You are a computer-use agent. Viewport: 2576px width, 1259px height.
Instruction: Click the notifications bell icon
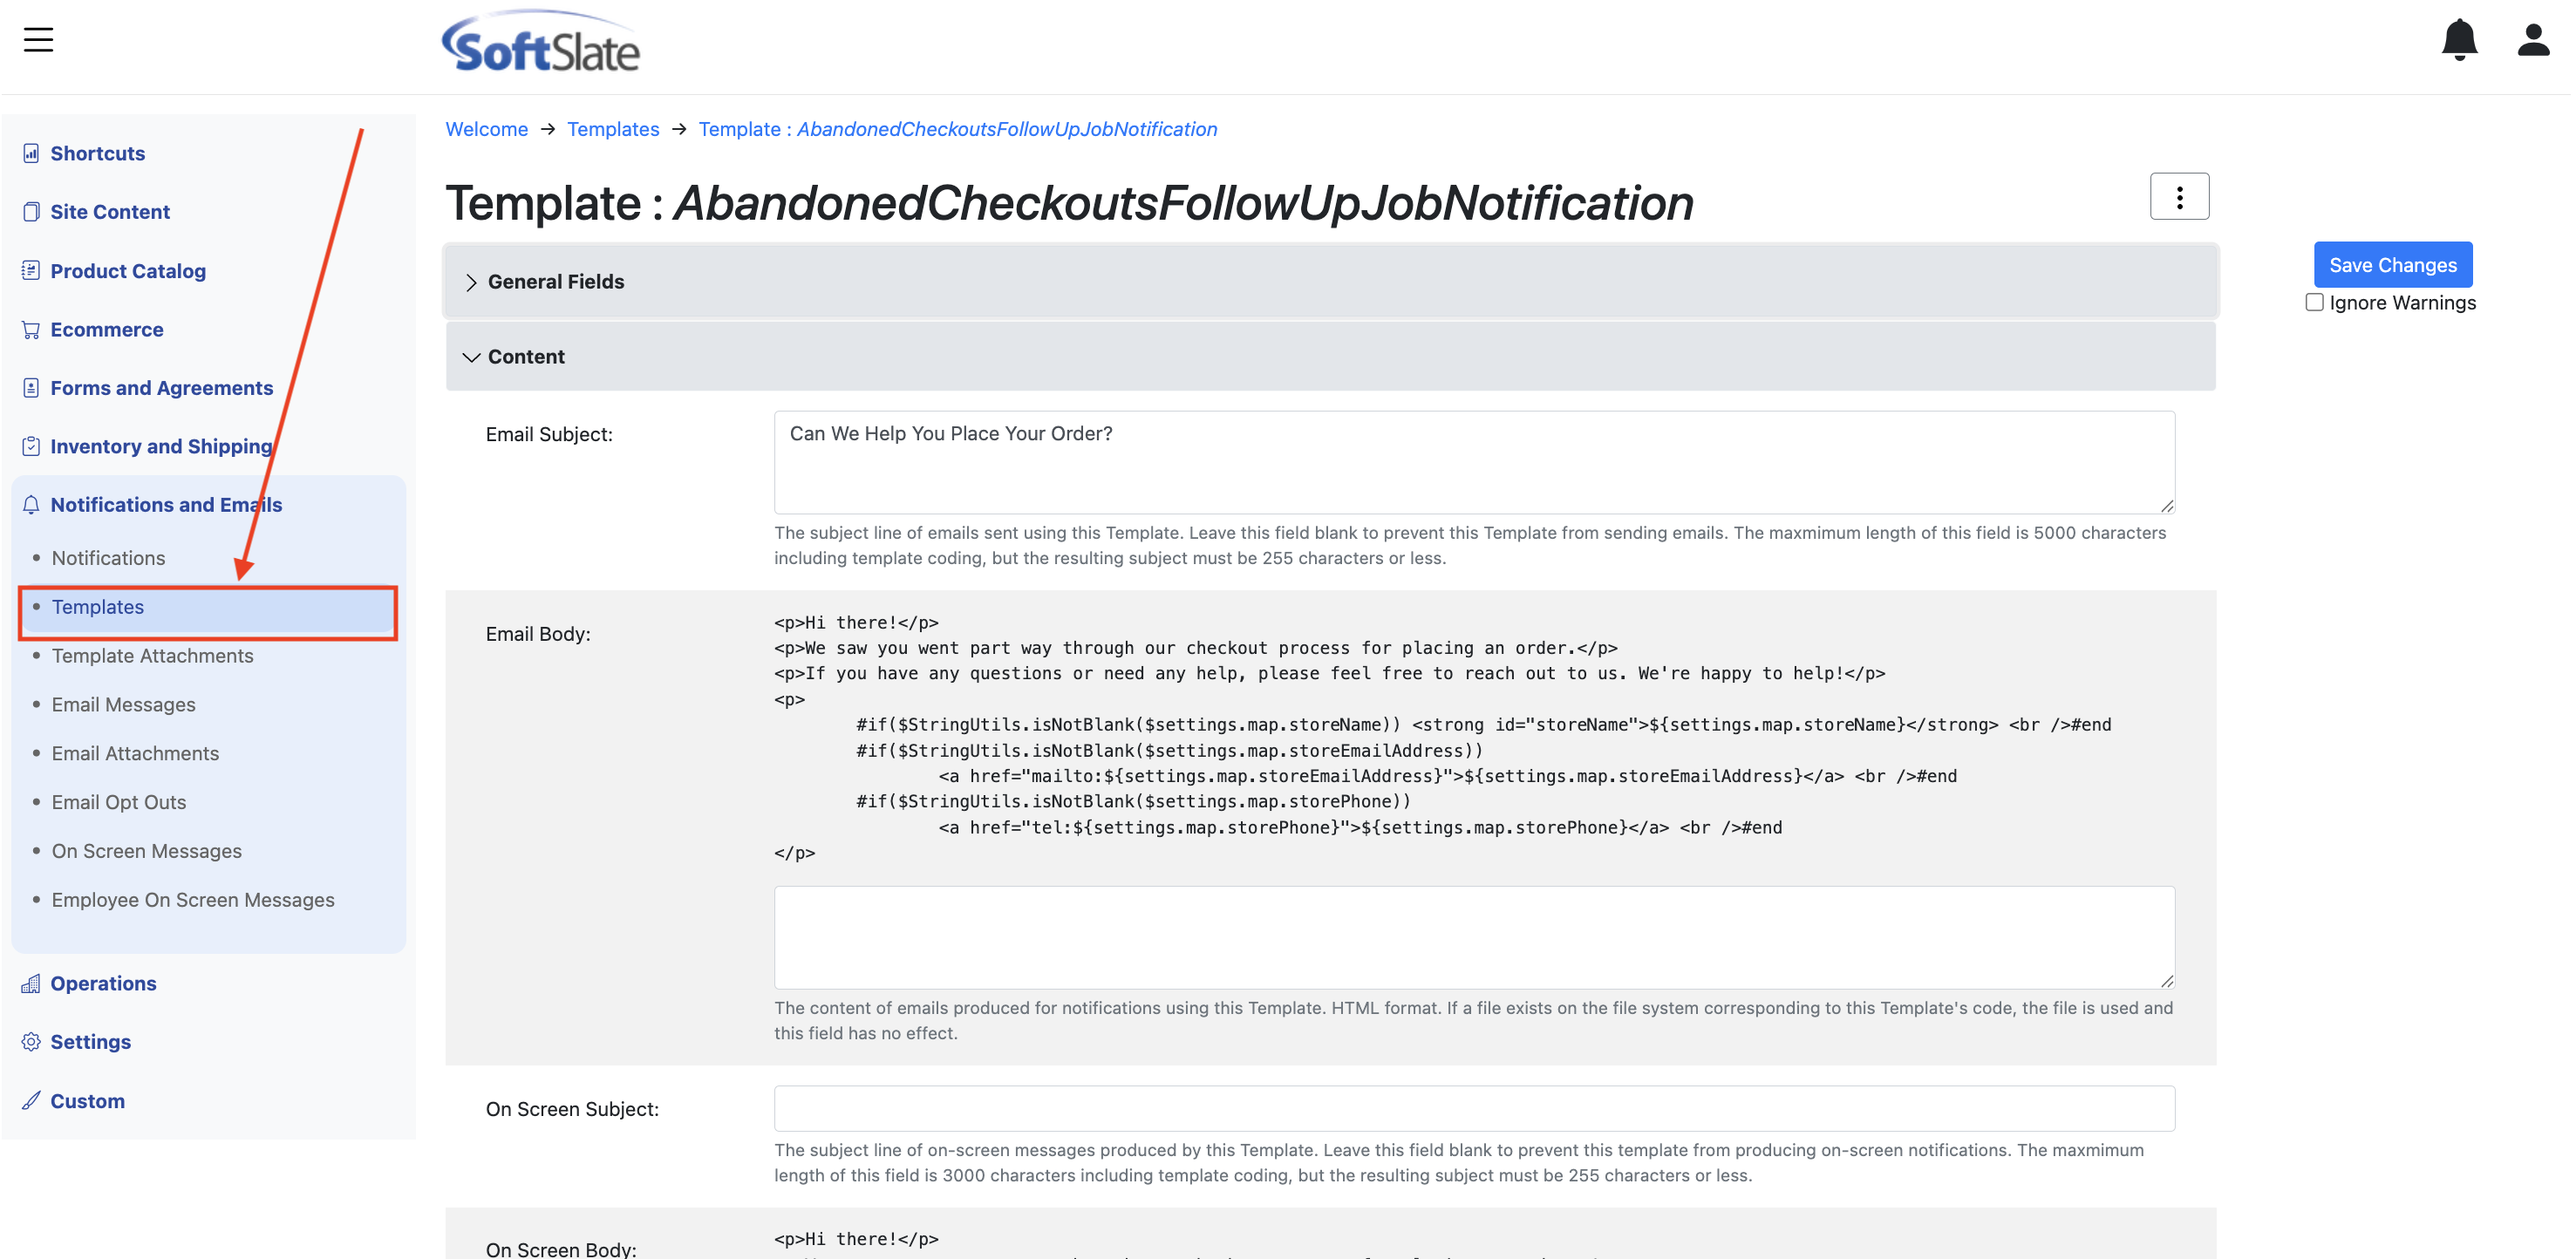(x=2458, y=40)
